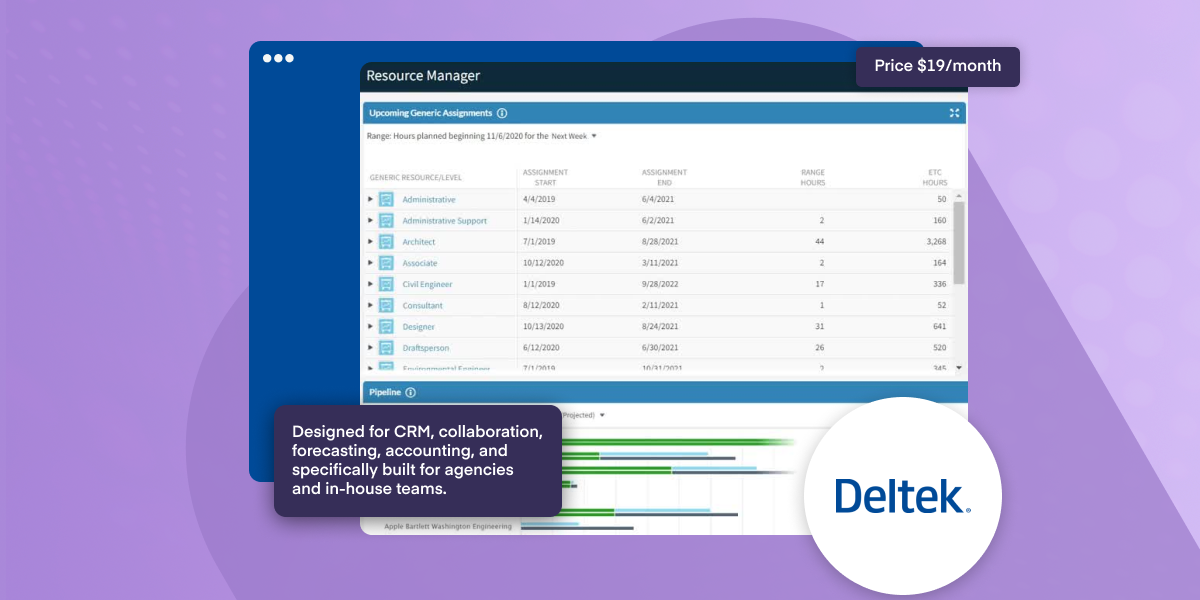This screenshot has height=600, width=1200.
Task: Expand the Civil Engineer row
Action: (x=371, y=284)
